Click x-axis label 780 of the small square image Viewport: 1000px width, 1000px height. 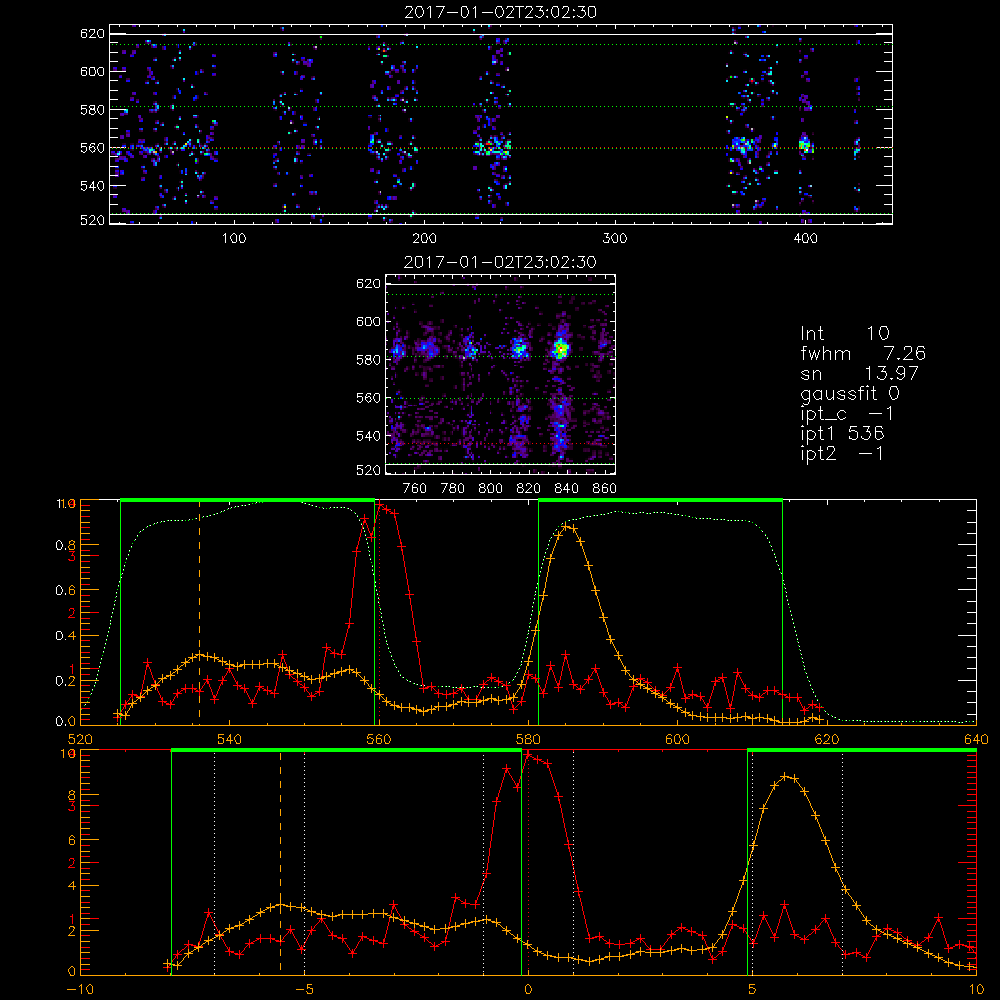click(453, 489)
